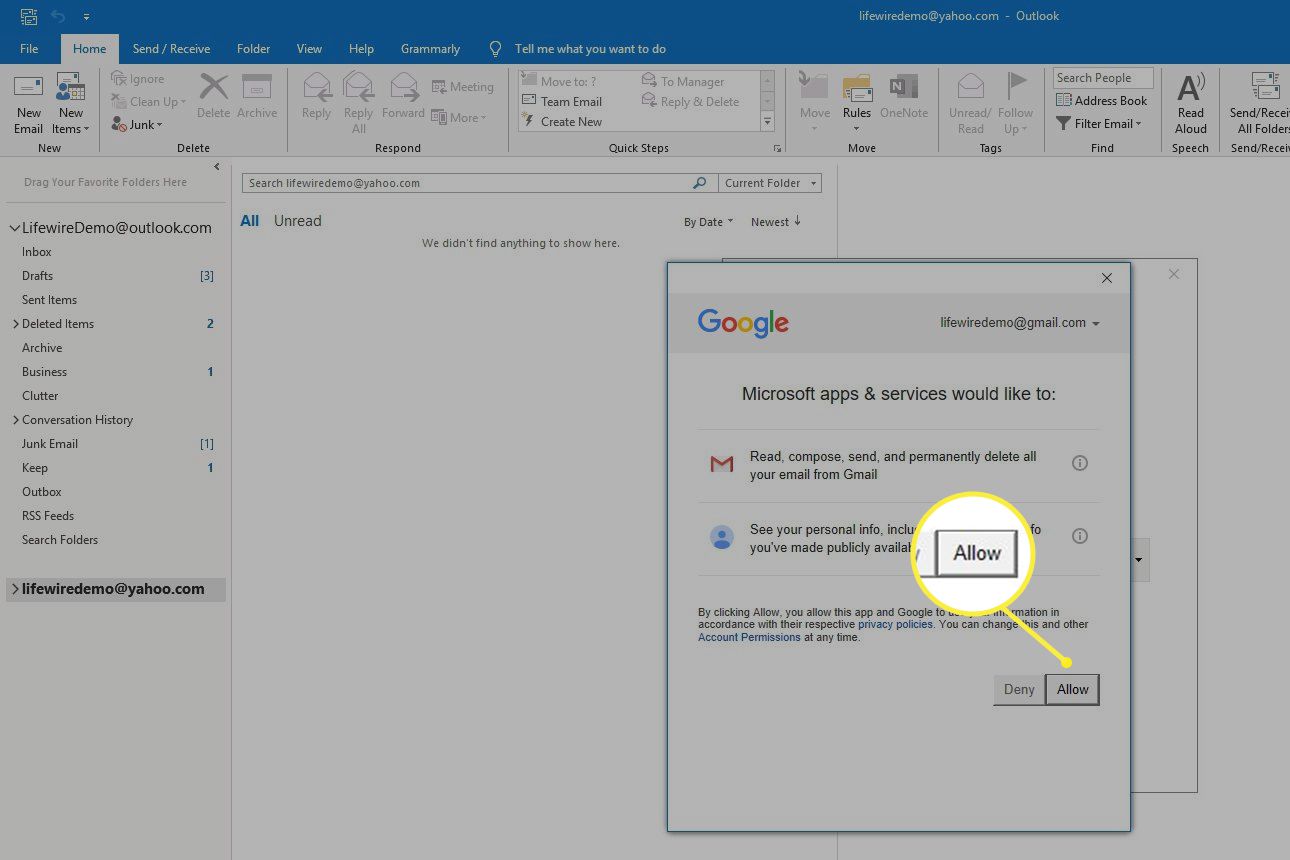The height and width of the screenshot is (860, 1290).
Task: Click the New Email icon
Action: (28, 104)
